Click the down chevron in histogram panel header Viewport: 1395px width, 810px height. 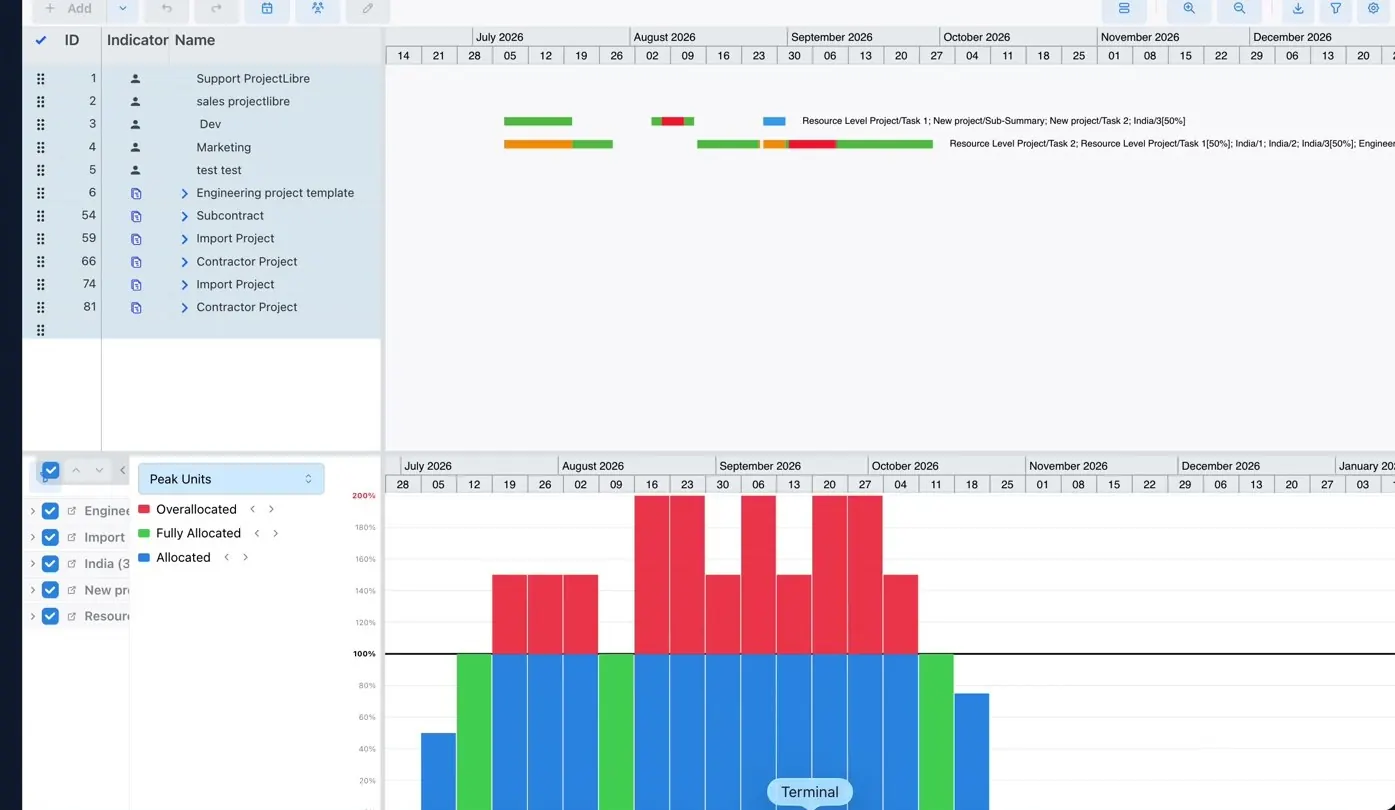tap(99, 470)
